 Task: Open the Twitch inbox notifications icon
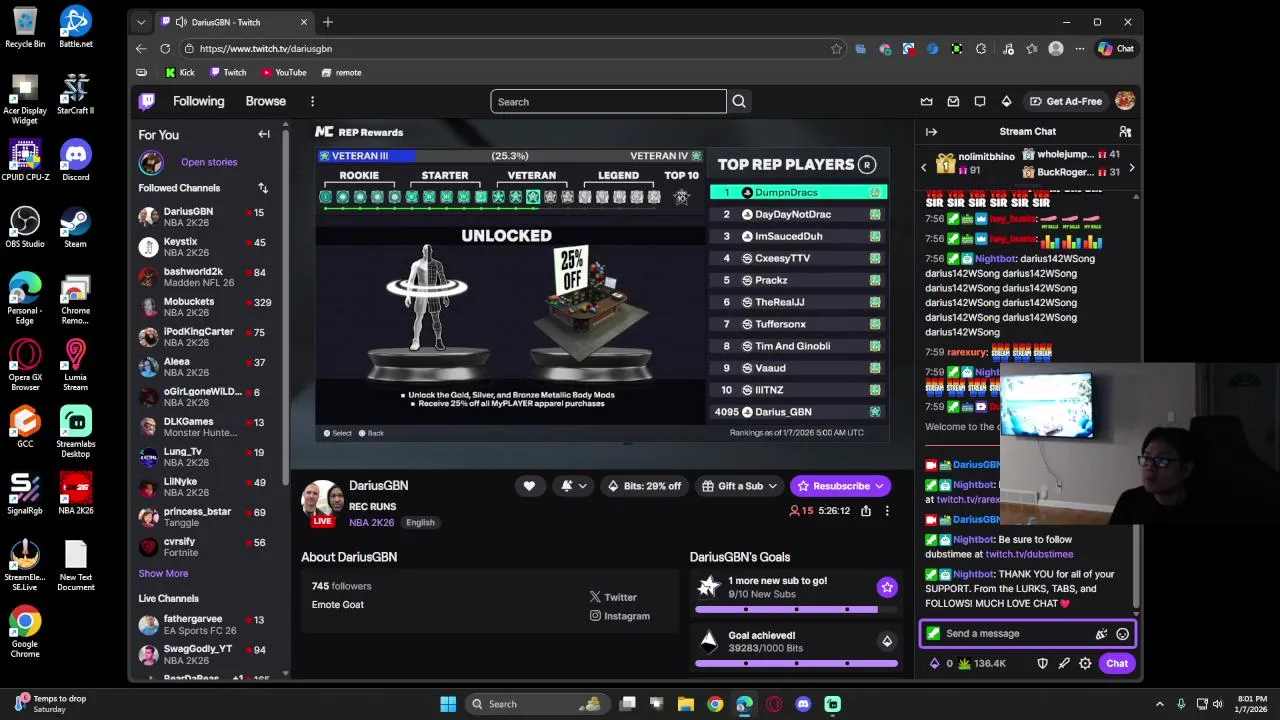953,101
